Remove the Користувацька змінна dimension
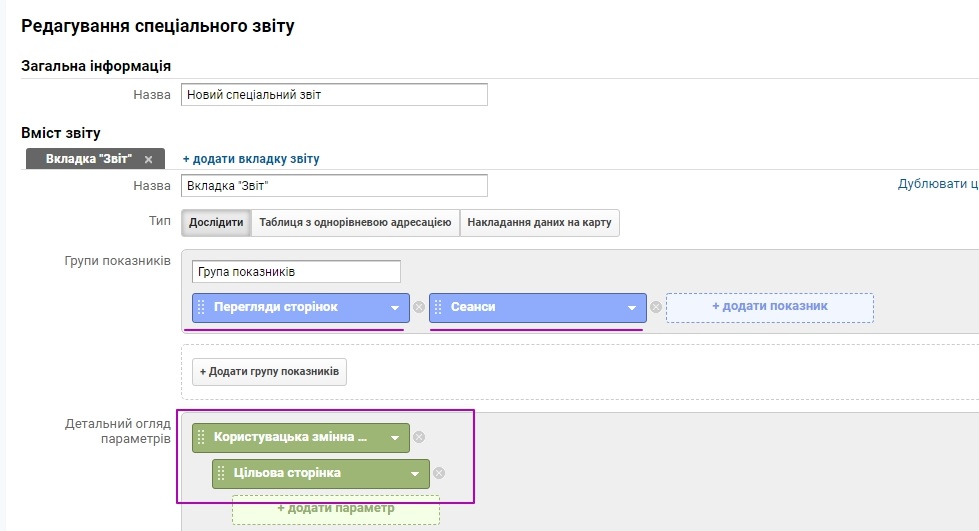979x531 pixels. tap(419, 437)
